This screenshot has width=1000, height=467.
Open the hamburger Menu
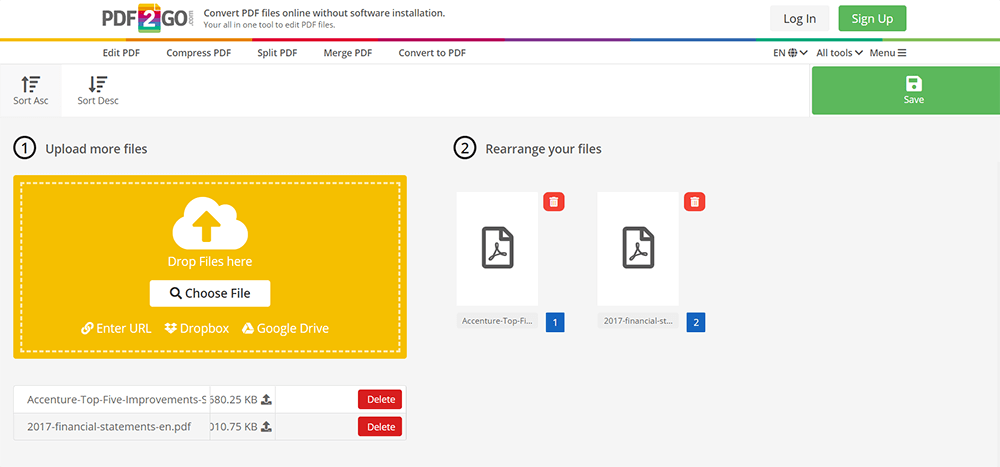[x=888, y=53]
